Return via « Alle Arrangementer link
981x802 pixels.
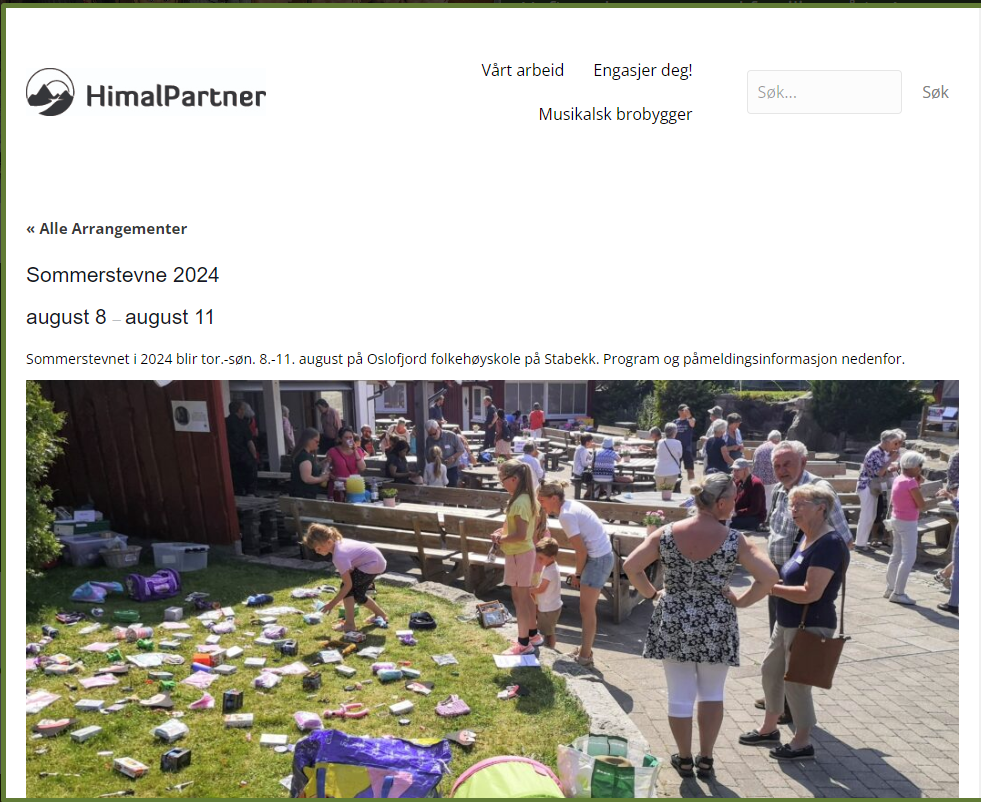(x=106, y=229)
